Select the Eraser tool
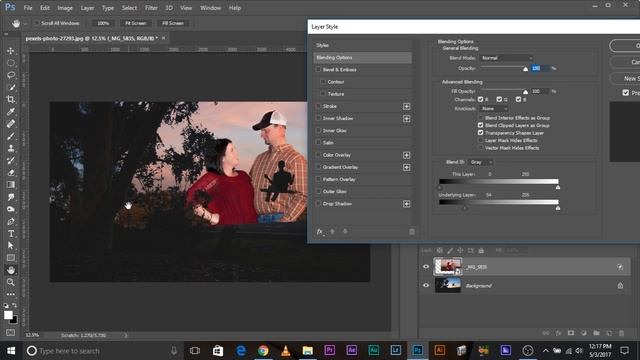The width and height of the screenshot is (640, 360). click(x=11, y=173)
